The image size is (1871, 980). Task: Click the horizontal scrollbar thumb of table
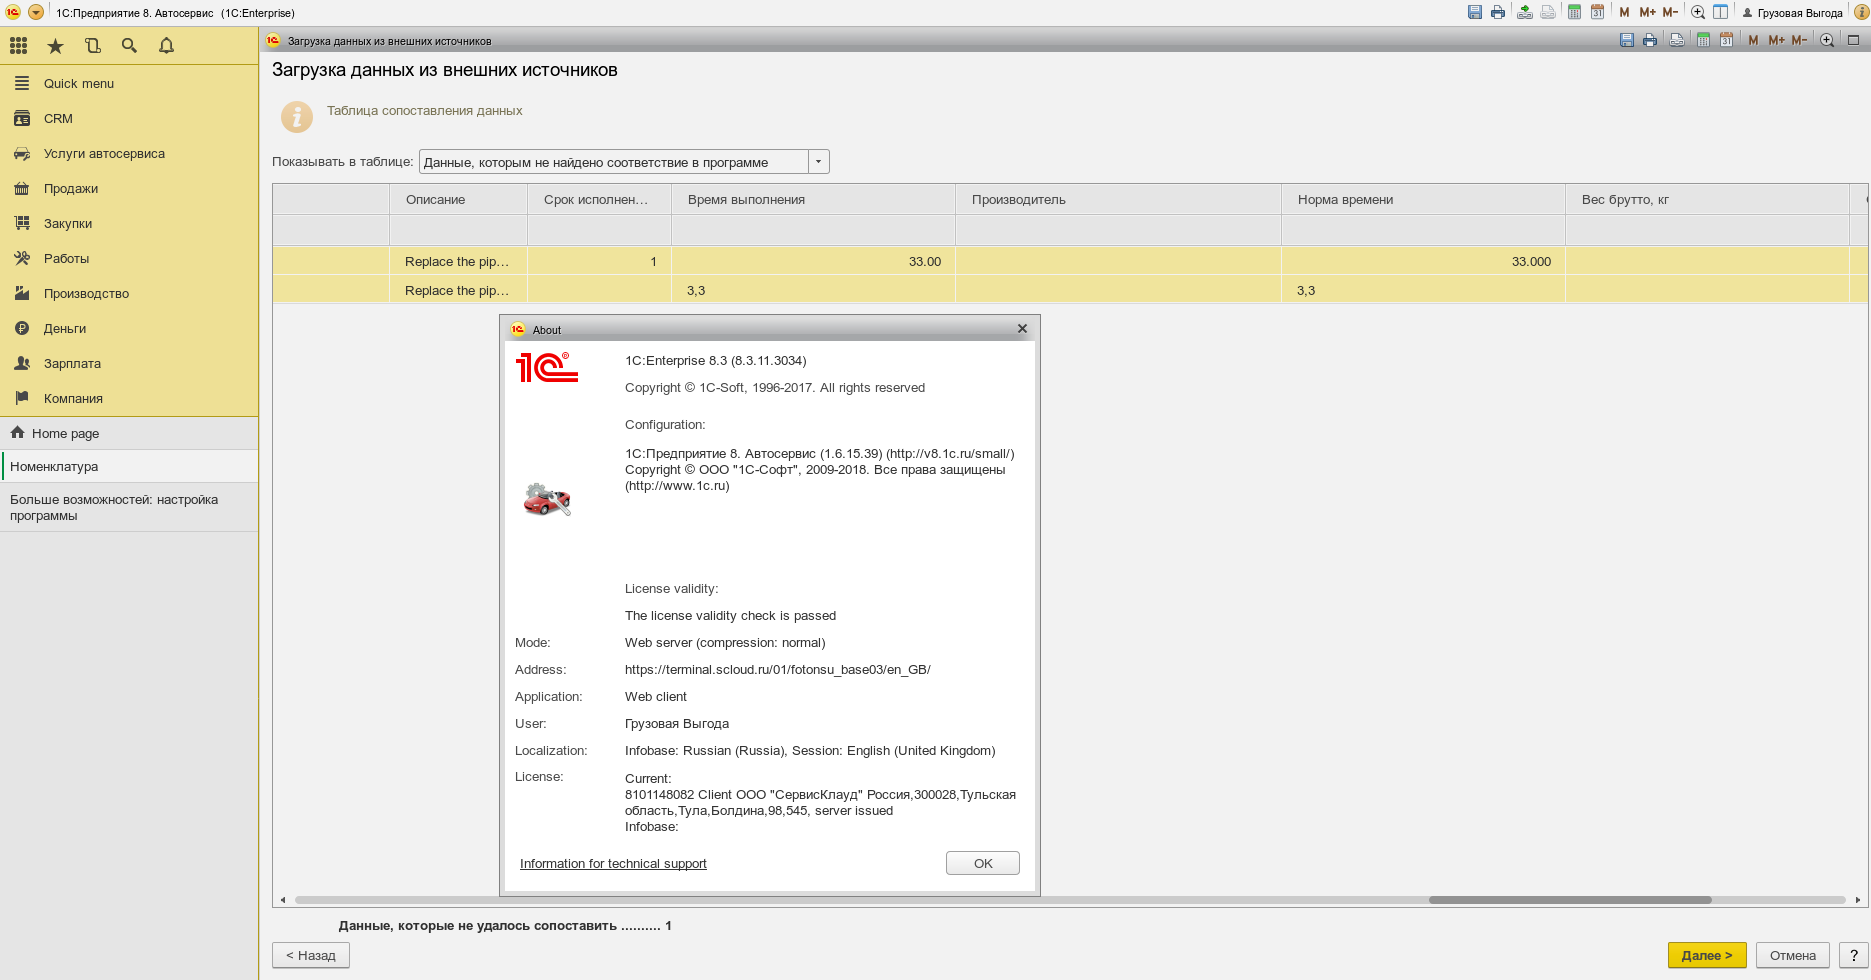point(1570,900)
